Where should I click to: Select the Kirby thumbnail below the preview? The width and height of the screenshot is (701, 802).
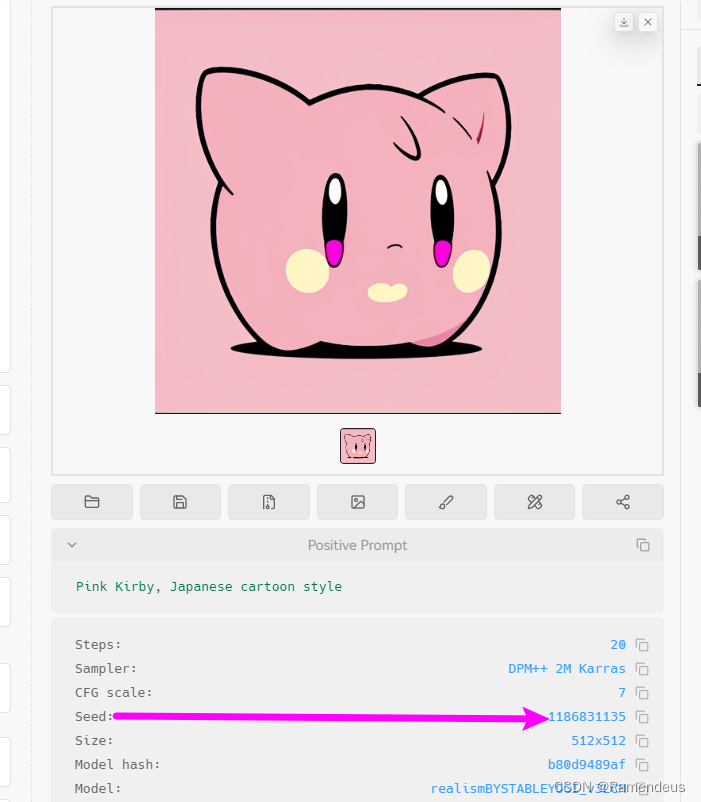pyautogui.click(x=358, y=446)
